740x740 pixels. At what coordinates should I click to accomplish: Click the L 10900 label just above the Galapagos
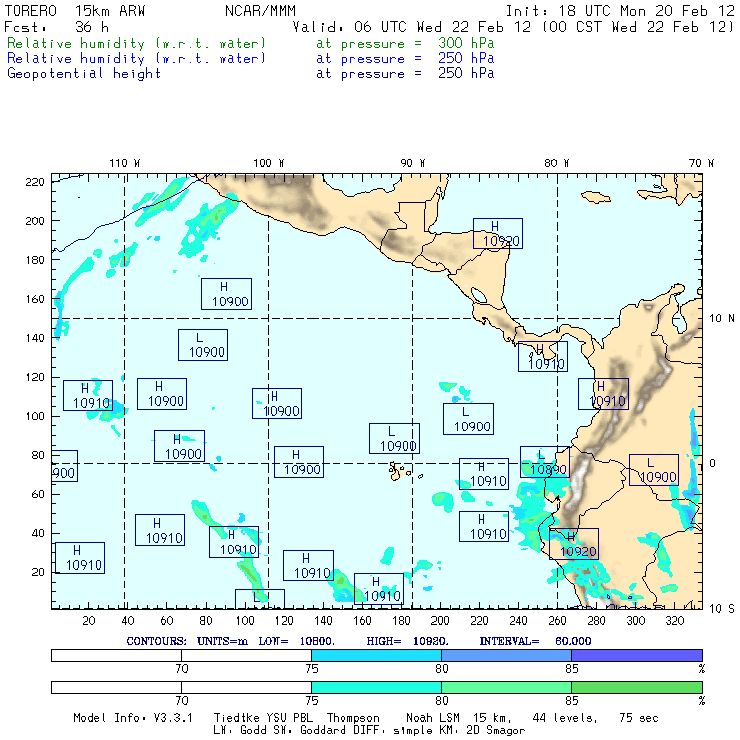[x=394, y=438]
